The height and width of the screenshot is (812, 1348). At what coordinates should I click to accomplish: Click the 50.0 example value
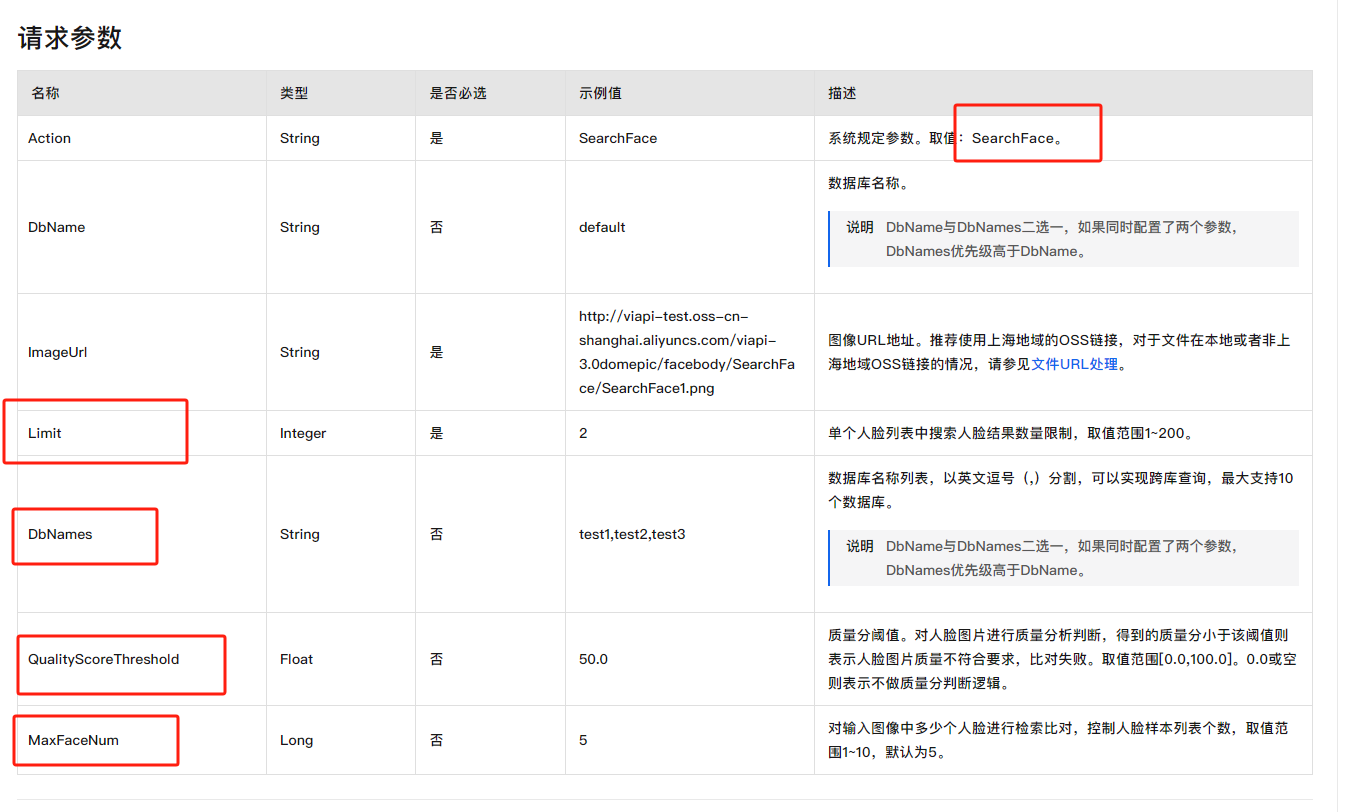593,659
